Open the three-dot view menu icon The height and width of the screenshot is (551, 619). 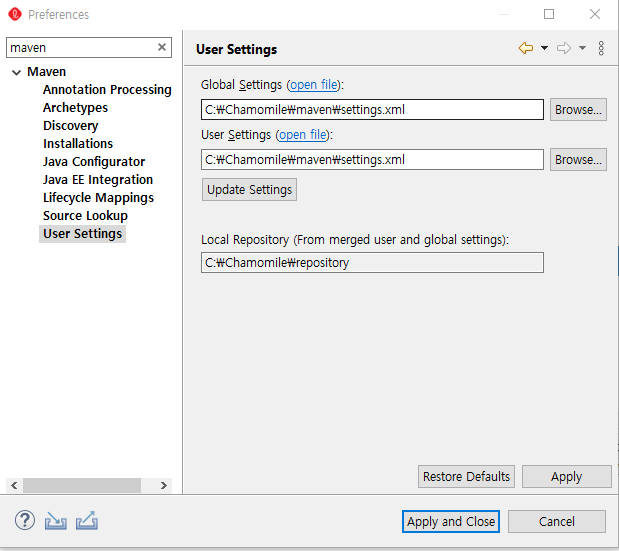click(x=601, y=48)
